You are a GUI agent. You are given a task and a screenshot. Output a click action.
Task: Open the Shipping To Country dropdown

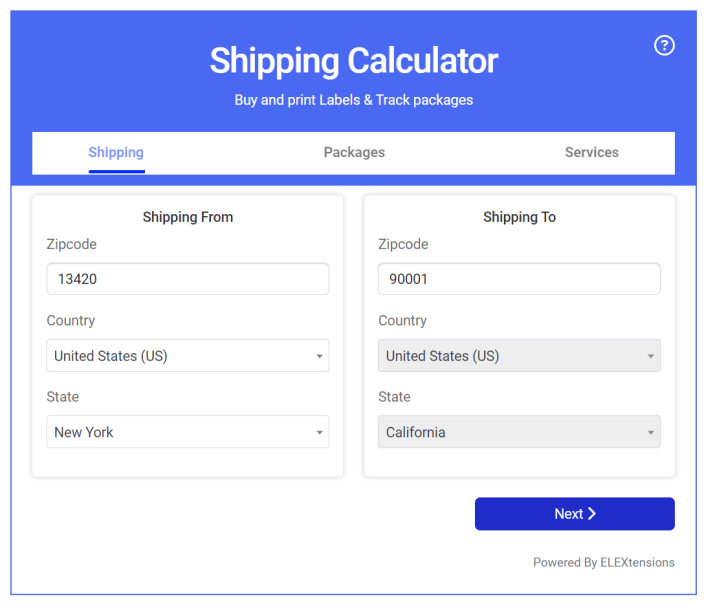(519, 356)
